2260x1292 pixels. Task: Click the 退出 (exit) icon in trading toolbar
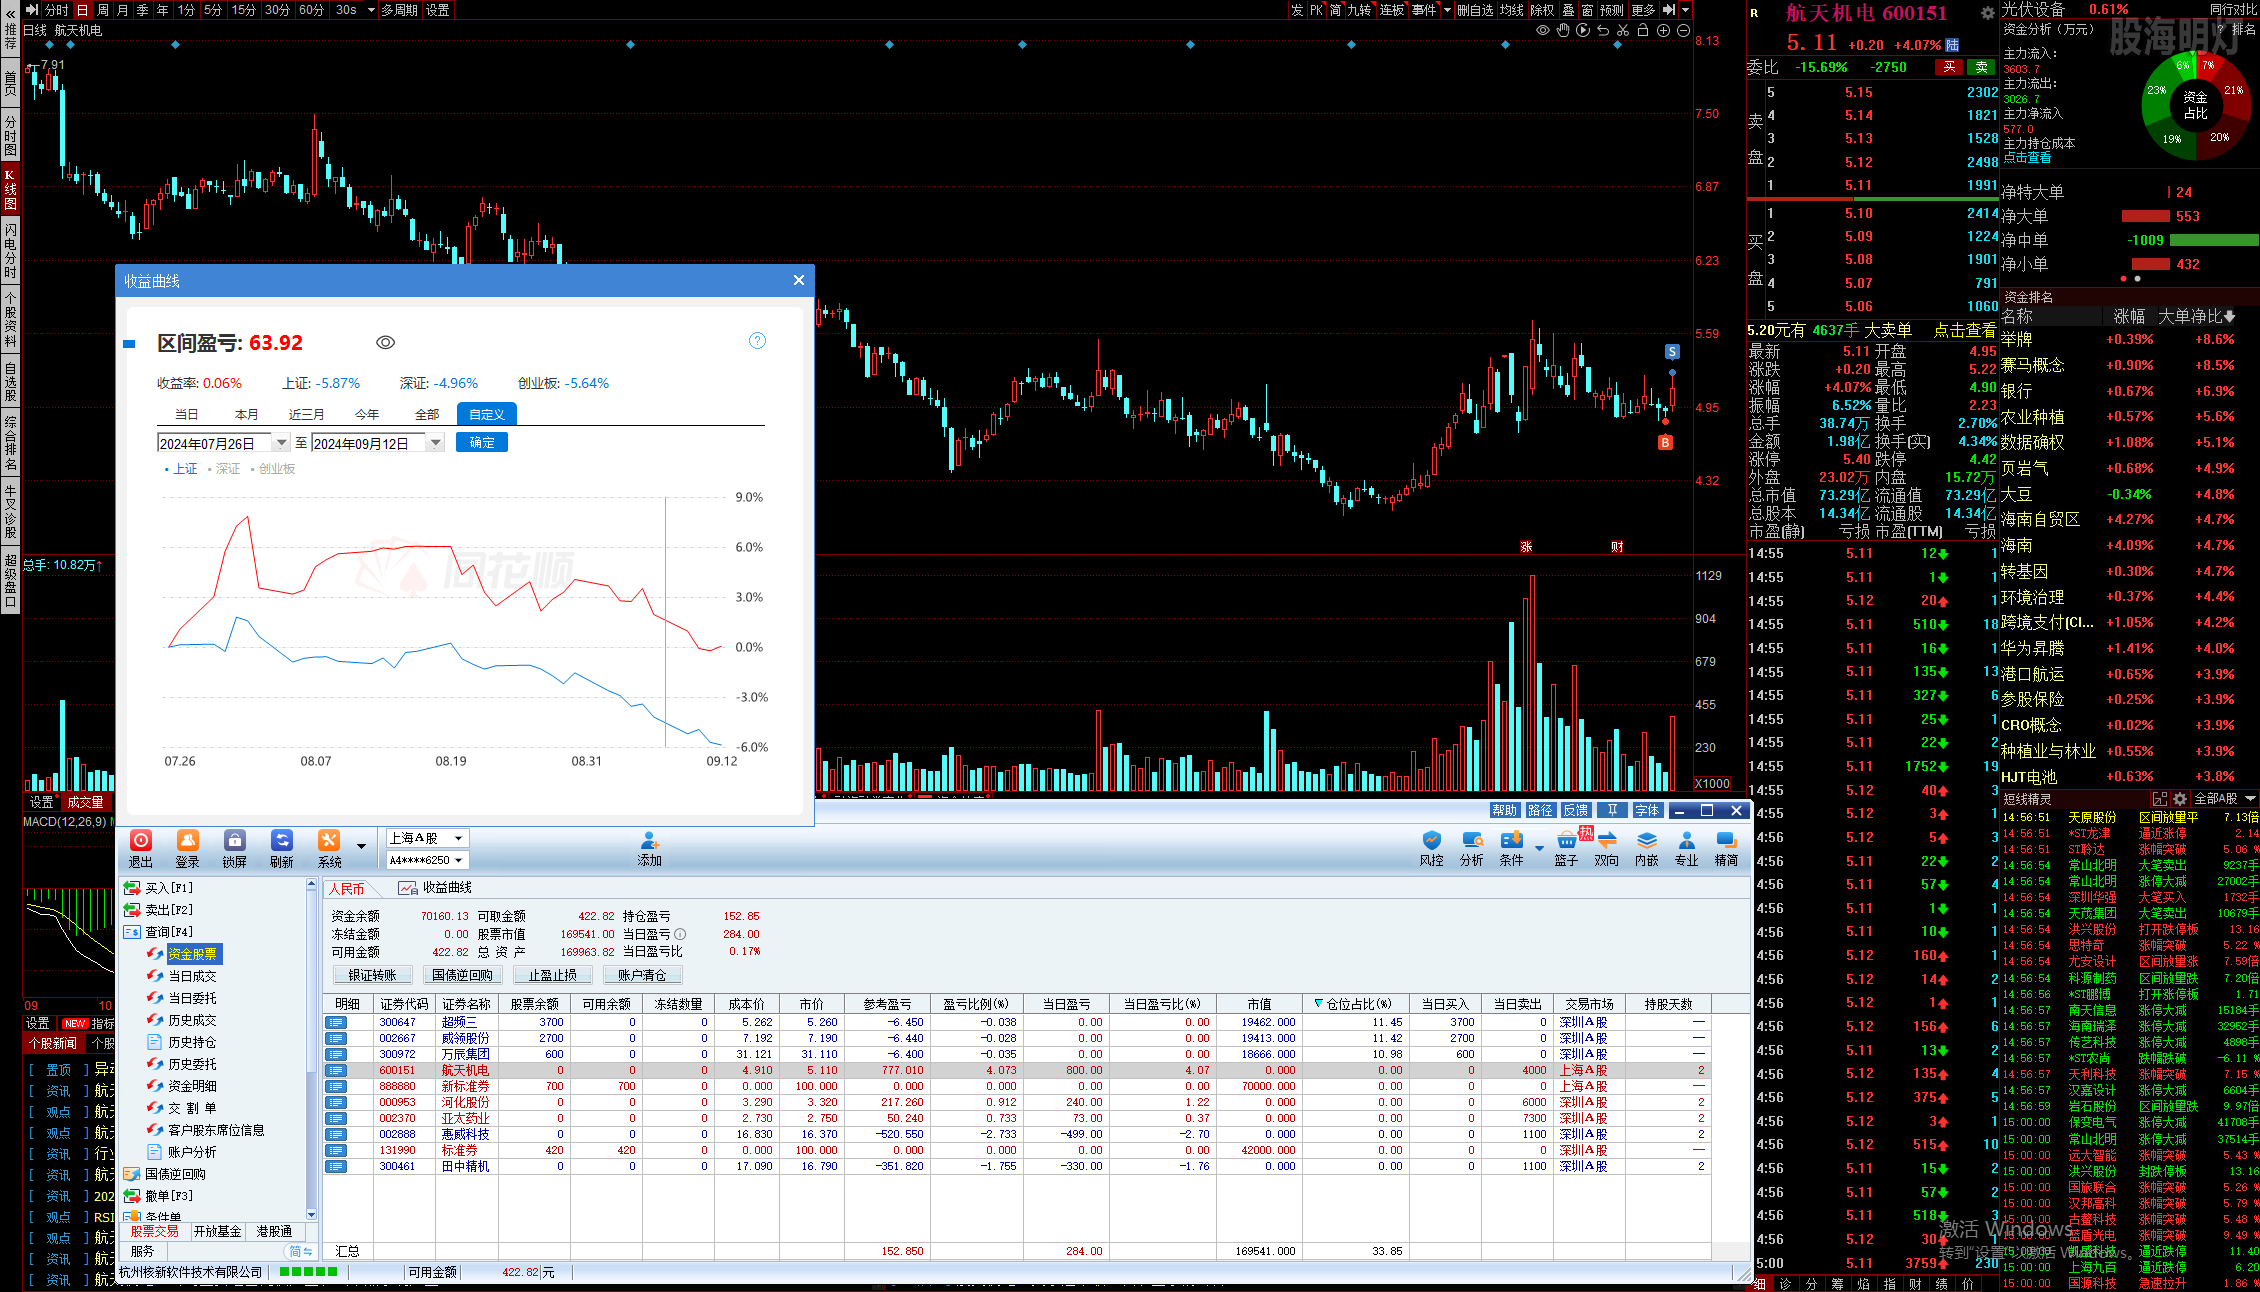coord(141,848)
